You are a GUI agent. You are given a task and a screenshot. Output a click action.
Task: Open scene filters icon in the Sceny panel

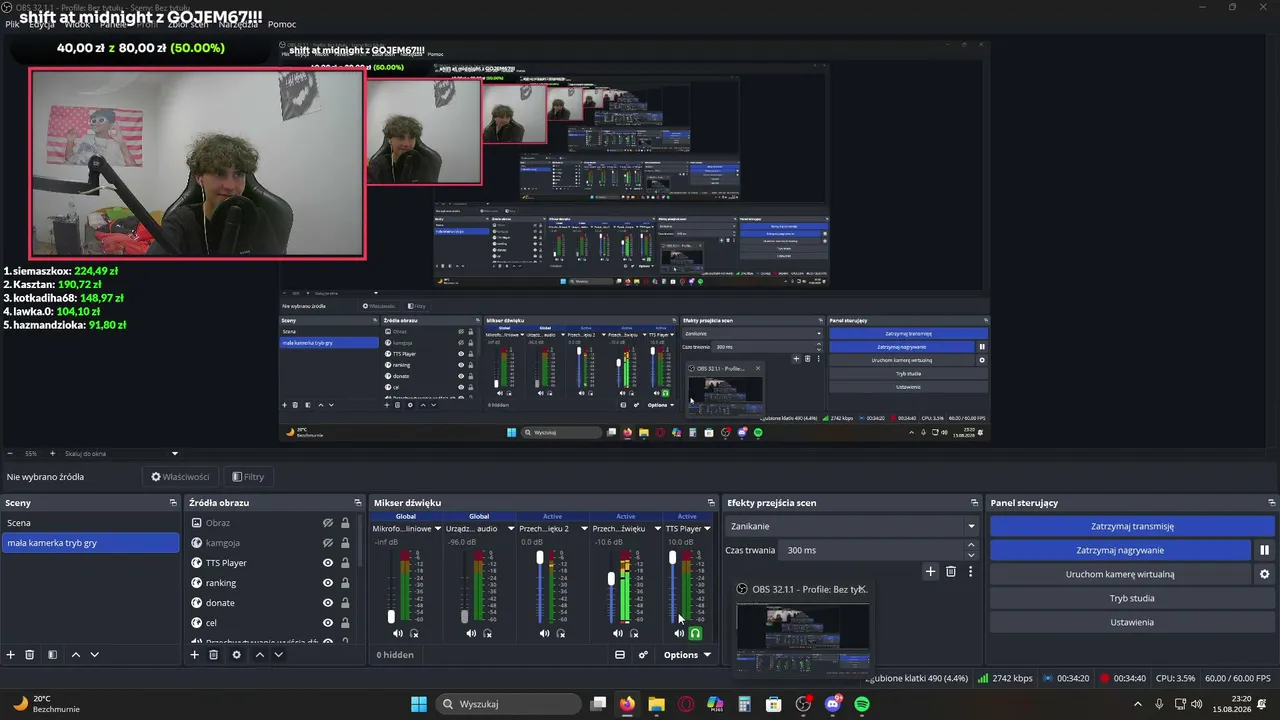tap(52, 655)
